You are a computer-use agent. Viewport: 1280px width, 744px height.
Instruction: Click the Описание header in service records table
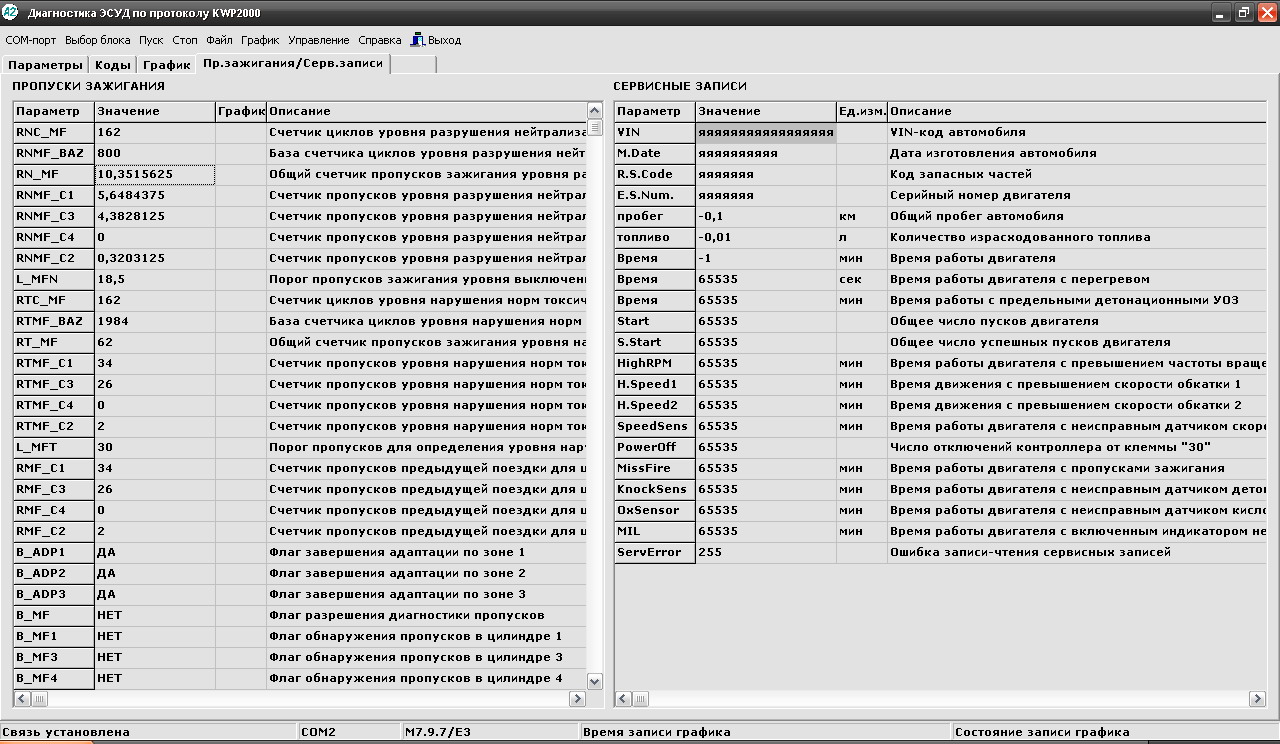point(1077,111)
